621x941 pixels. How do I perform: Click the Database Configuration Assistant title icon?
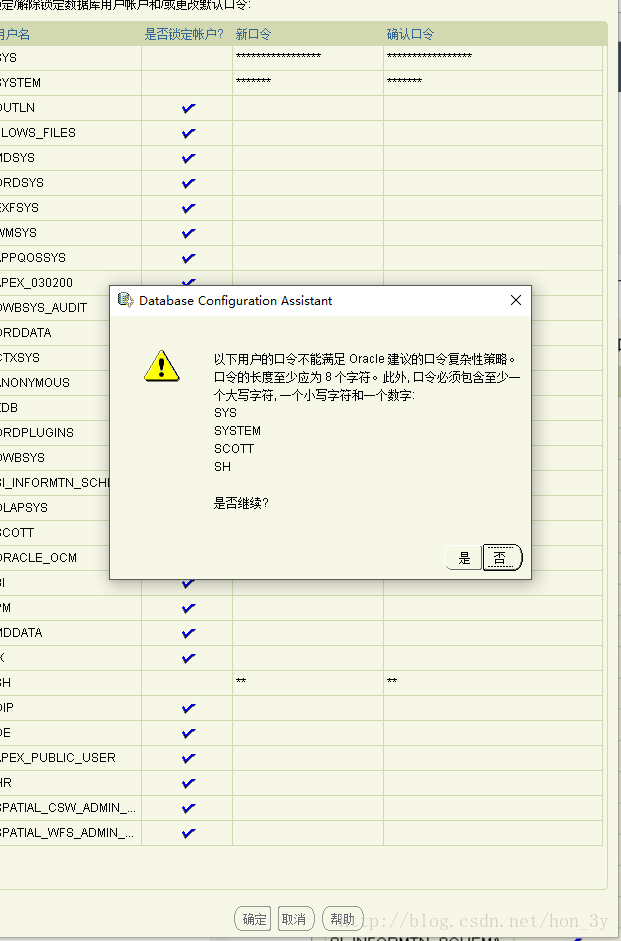point(125,299)
